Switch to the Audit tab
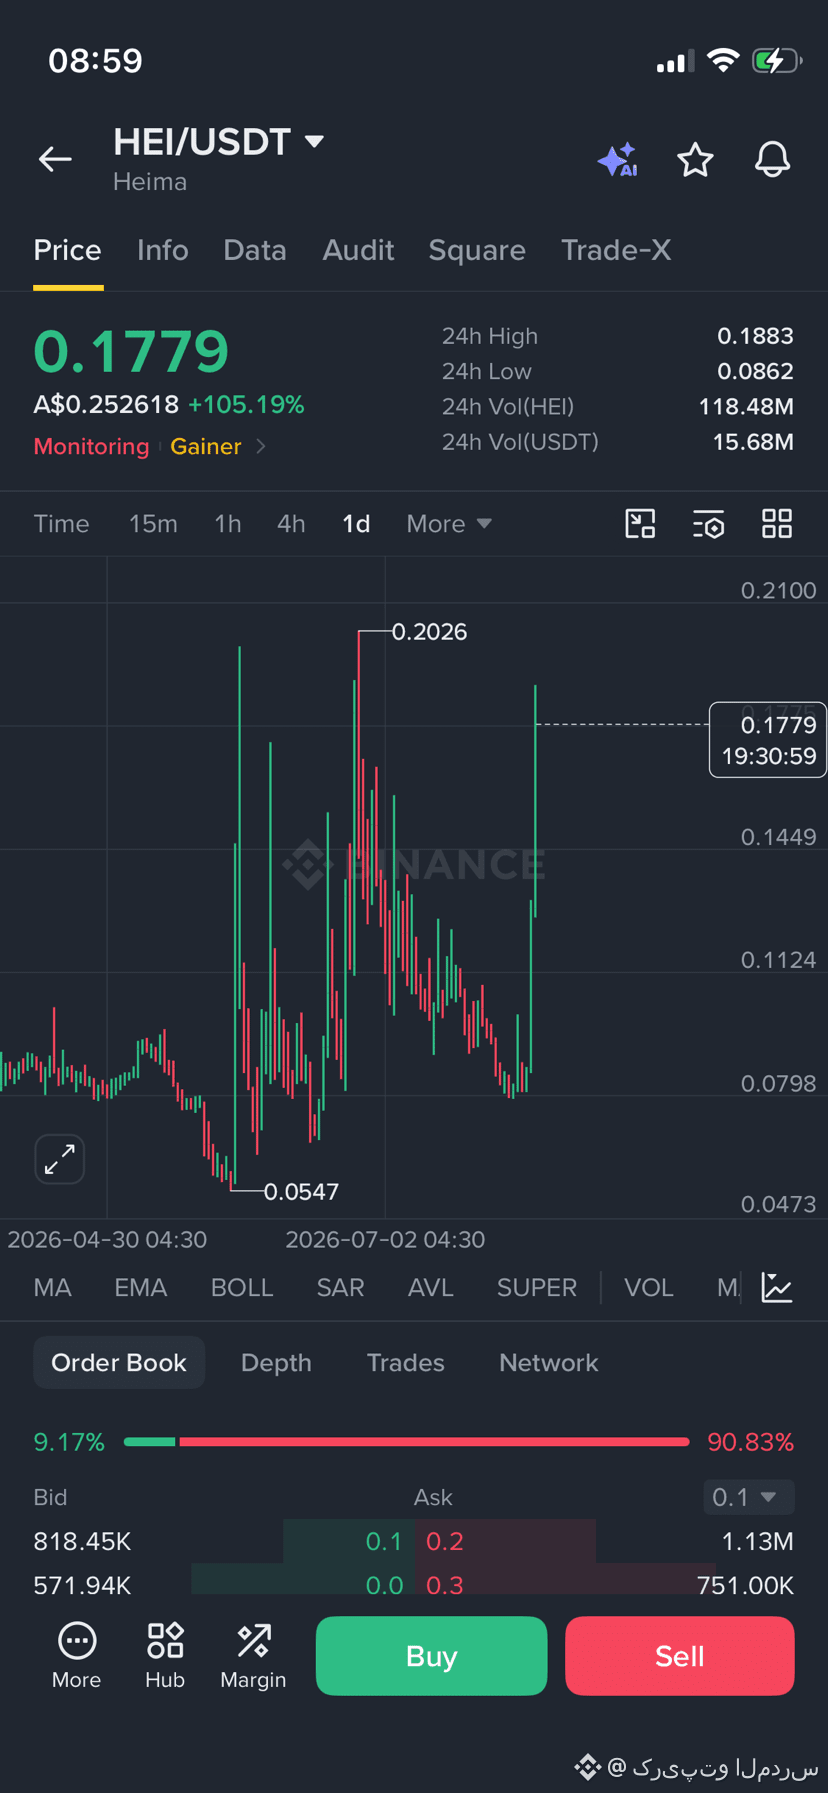This screenshot has width=828, height=1793. (x=358, y=250)
